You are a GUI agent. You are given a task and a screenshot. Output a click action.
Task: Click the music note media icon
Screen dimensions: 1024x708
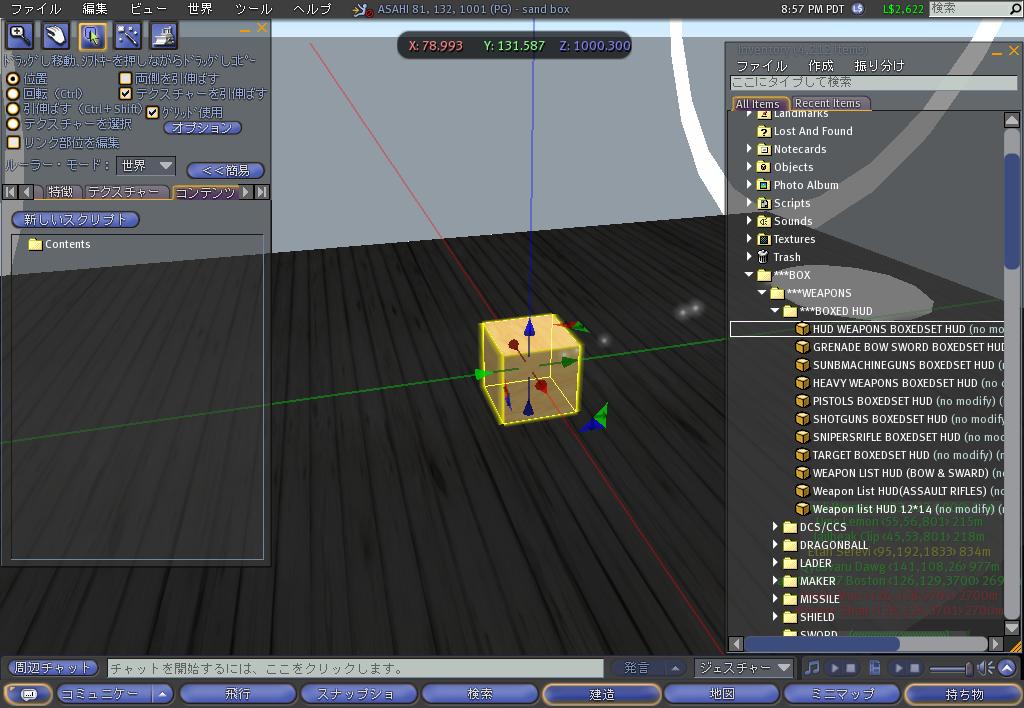coord(812,668)
